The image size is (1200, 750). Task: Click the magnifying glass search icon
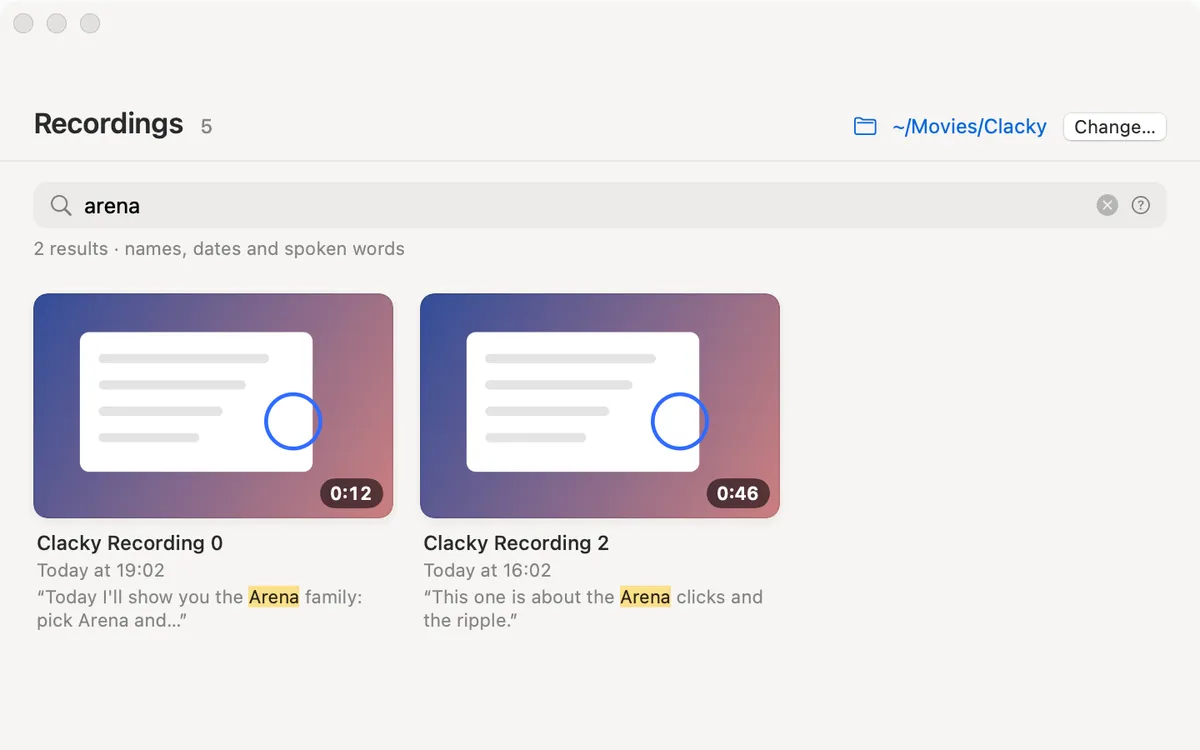point(61,205)
